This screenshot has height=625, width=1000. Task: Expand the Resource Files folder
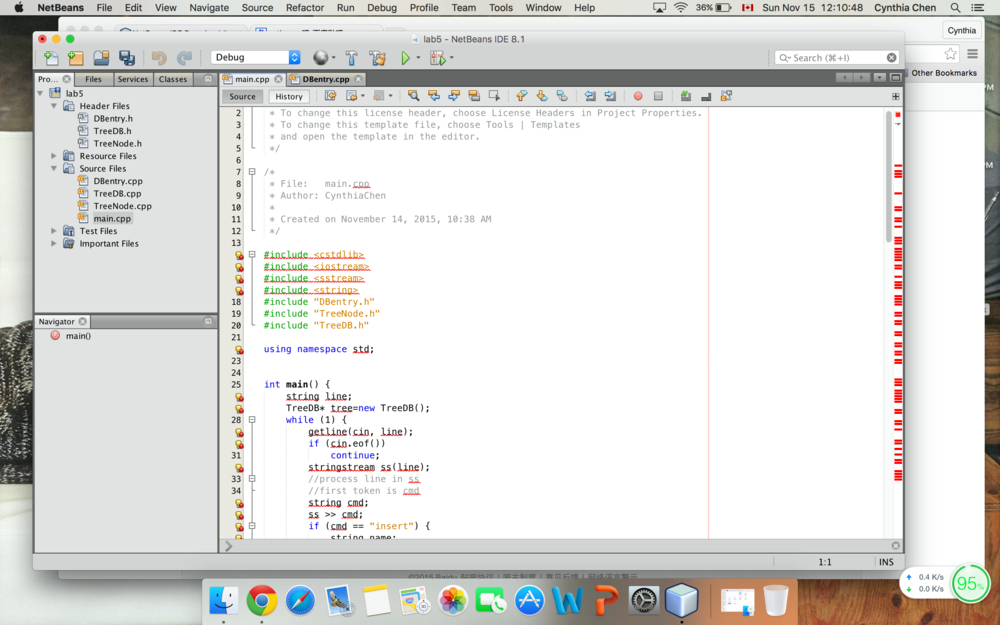54,156
